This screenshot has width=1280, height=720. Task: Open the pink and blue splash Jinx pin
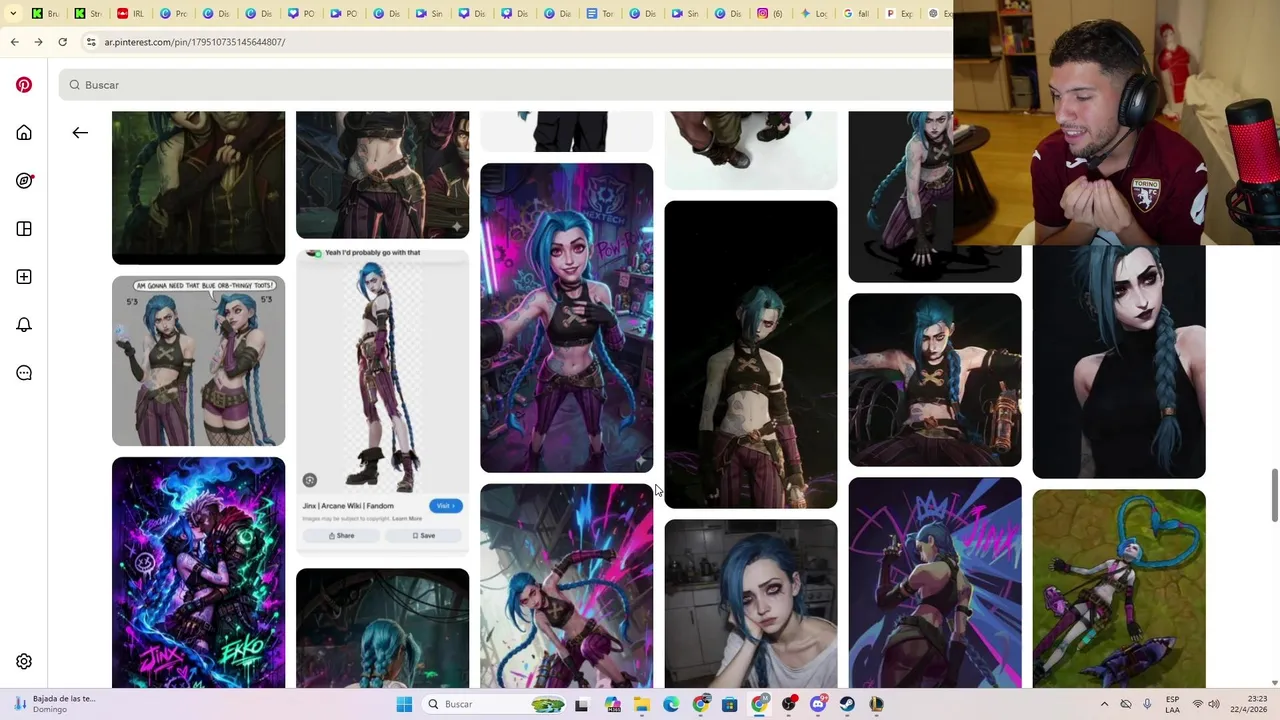point(566,587)
